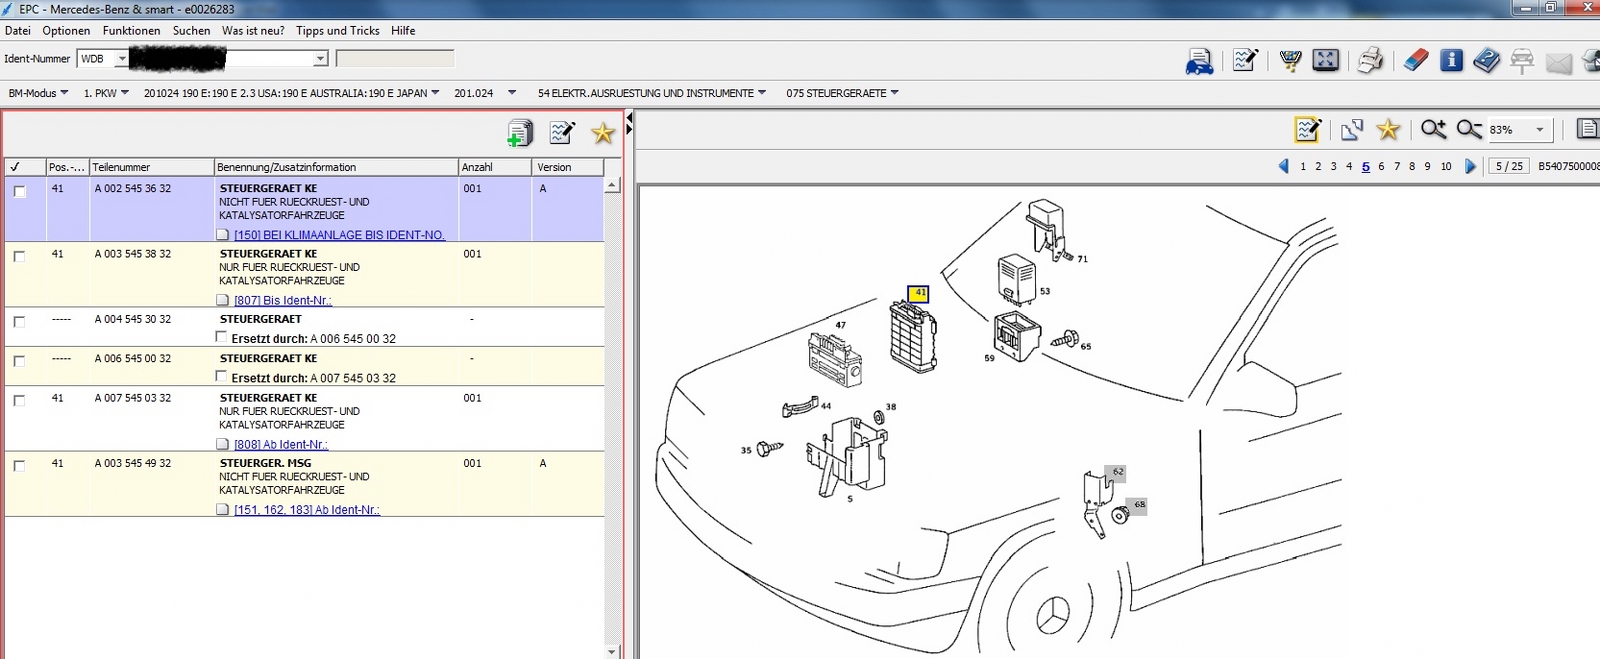
Task: Click the fullscreen expand arrows icon
Action: 1325,60
